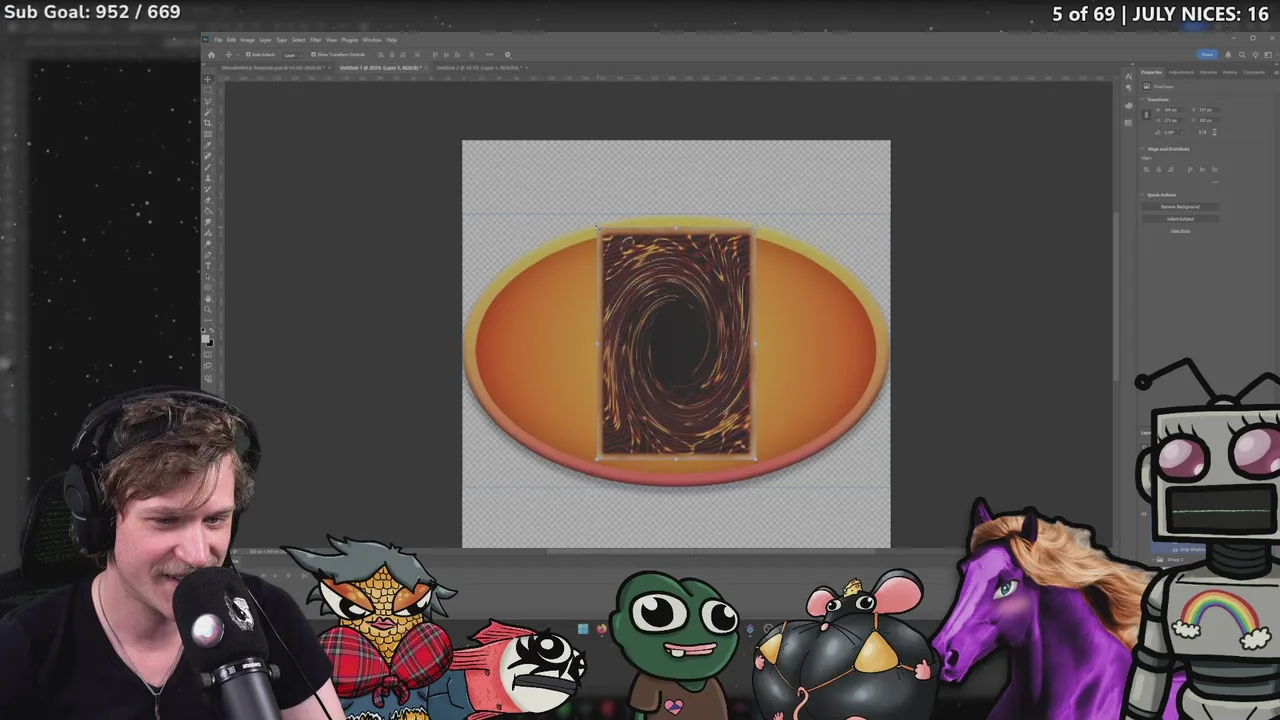Switch to the Adjustments tab
The image size is (1280, 720).
(1181, 72)
